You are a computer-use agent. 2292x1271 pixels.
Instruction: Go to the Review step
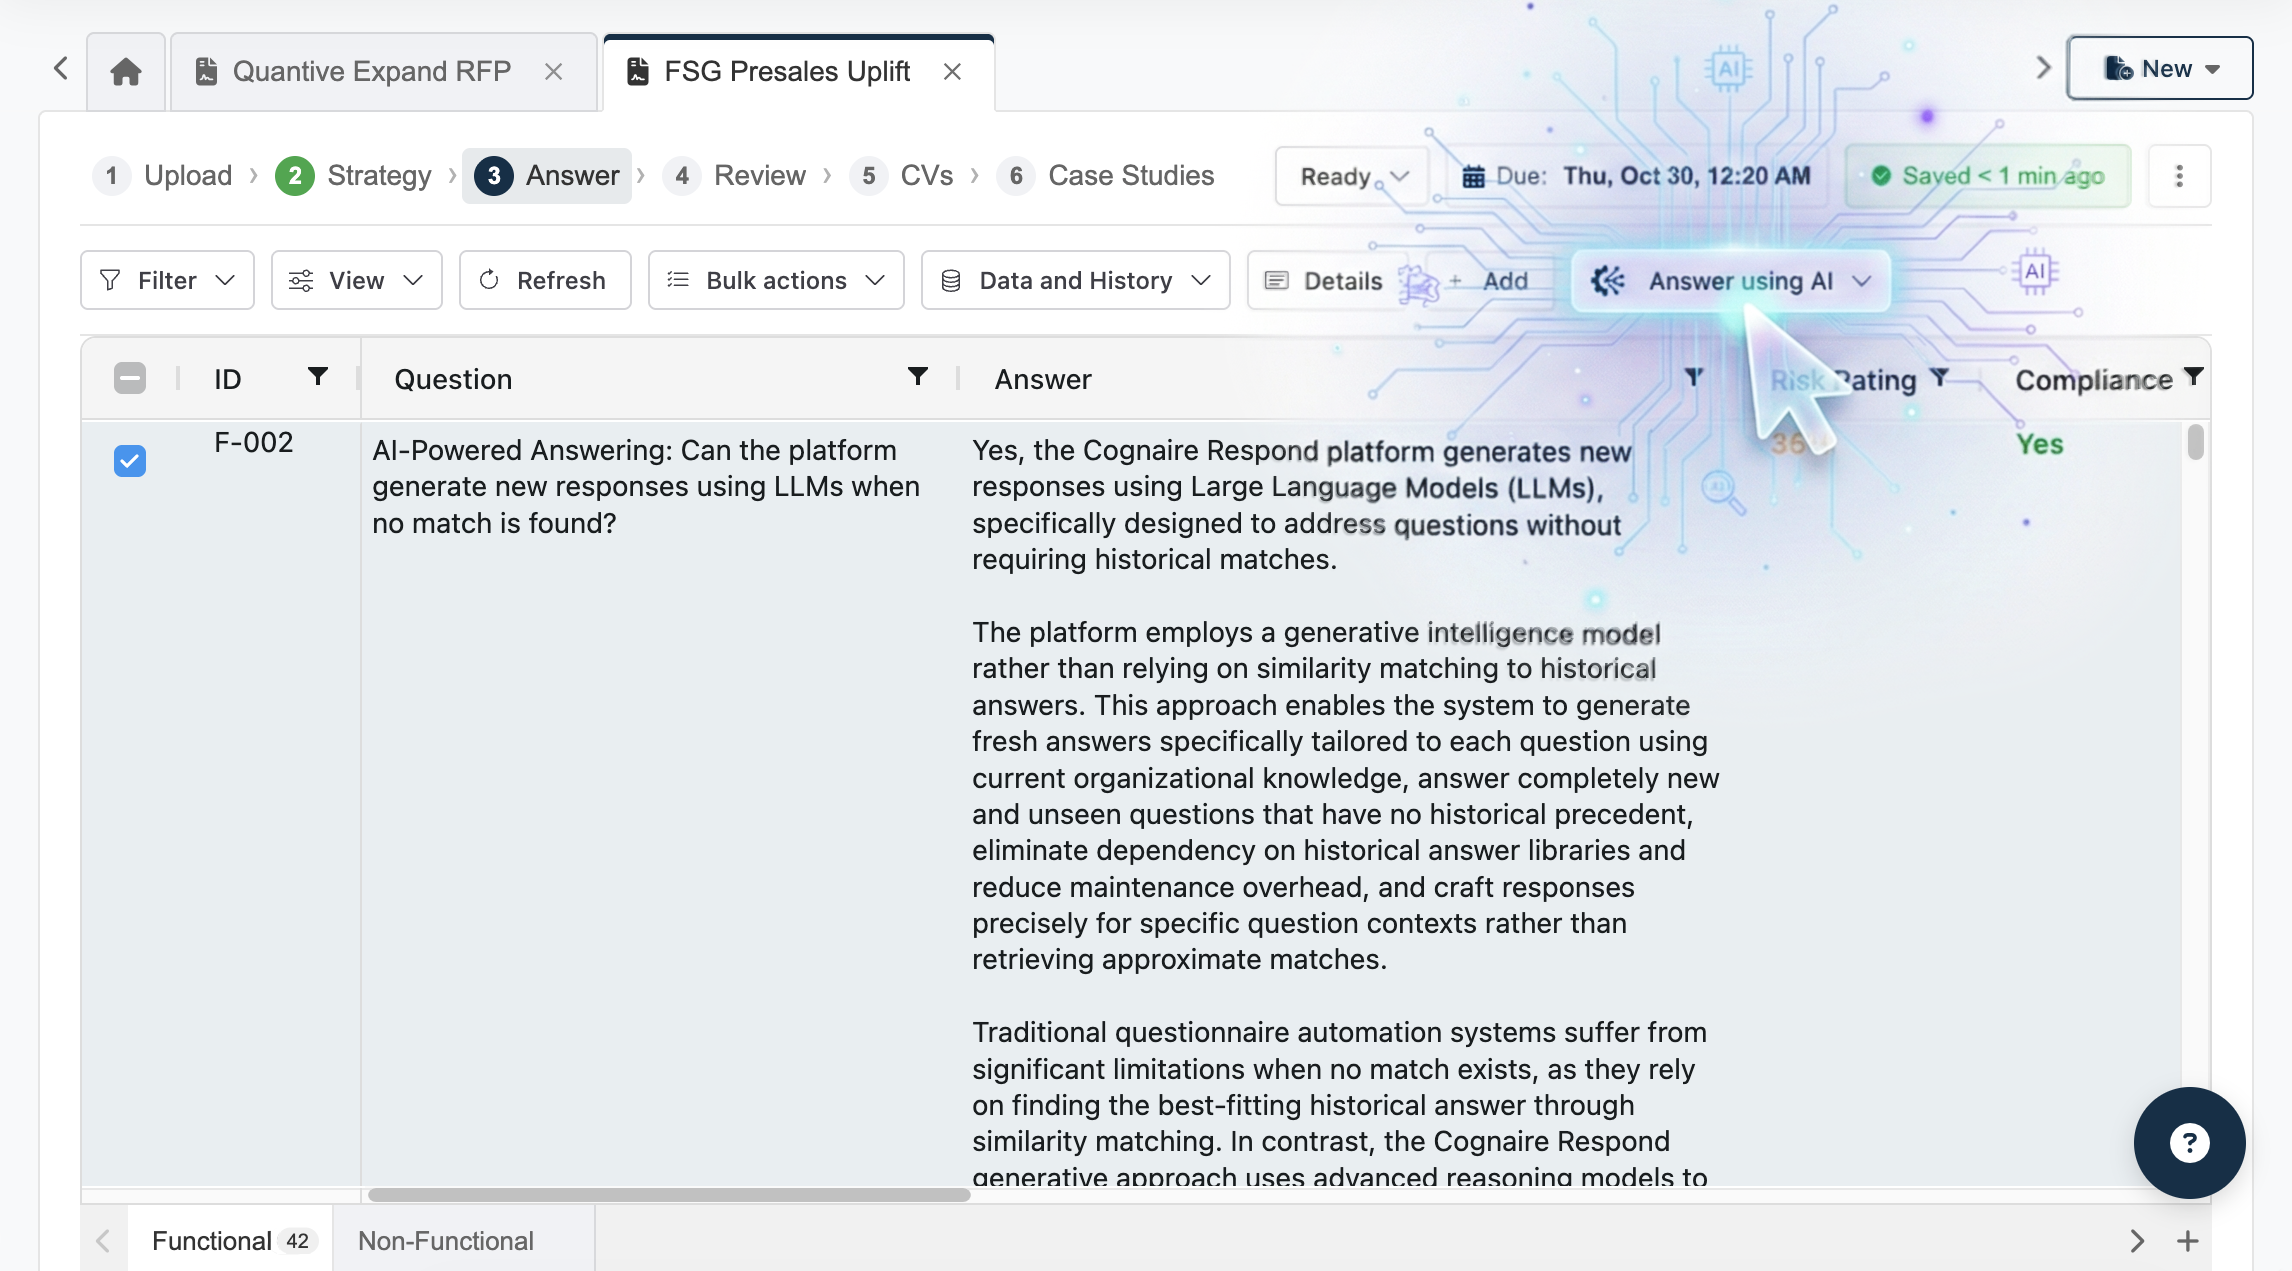pos(740,176)
